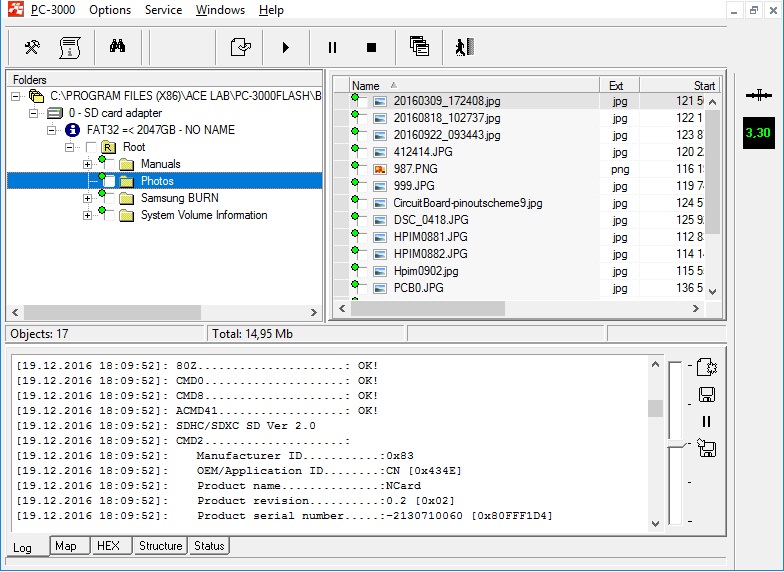
Task: Expand the System Volume Information node
Action: [x=88, y=215]
